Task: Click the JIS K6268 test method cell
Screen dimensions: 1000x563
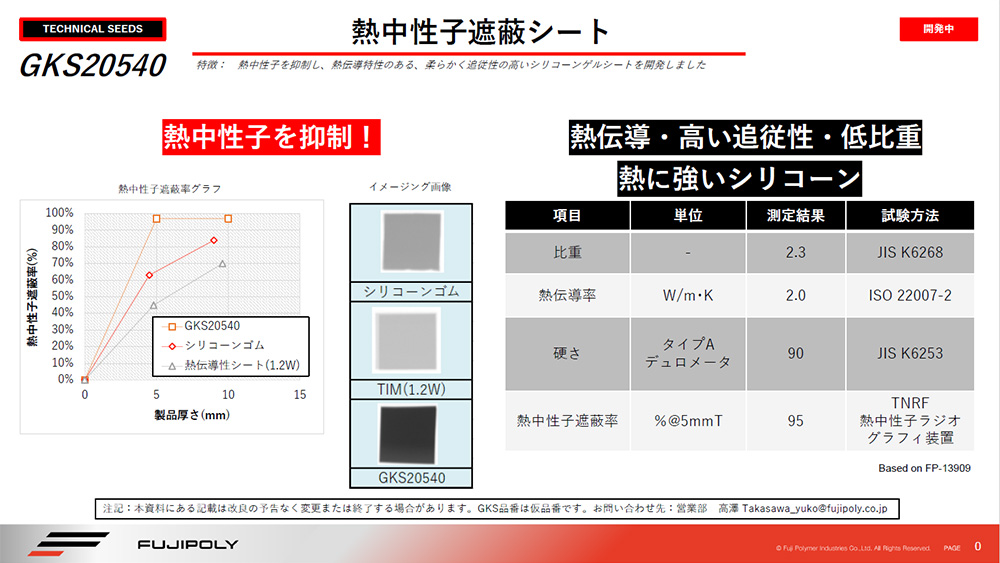Action: pyautogui.click(x=910, y=252)
